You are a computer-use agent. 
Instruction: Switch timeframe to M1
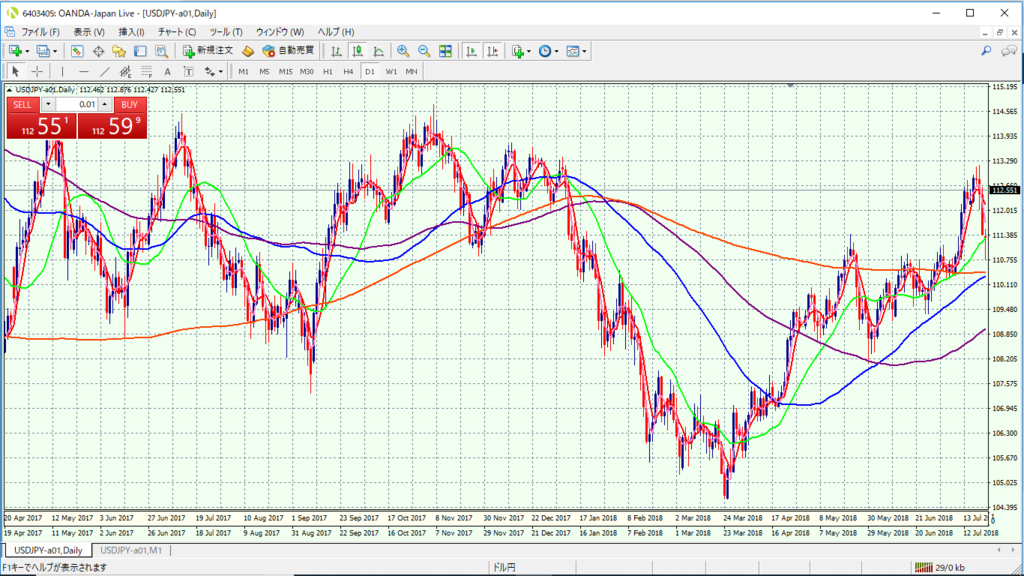tap(244, 71)
